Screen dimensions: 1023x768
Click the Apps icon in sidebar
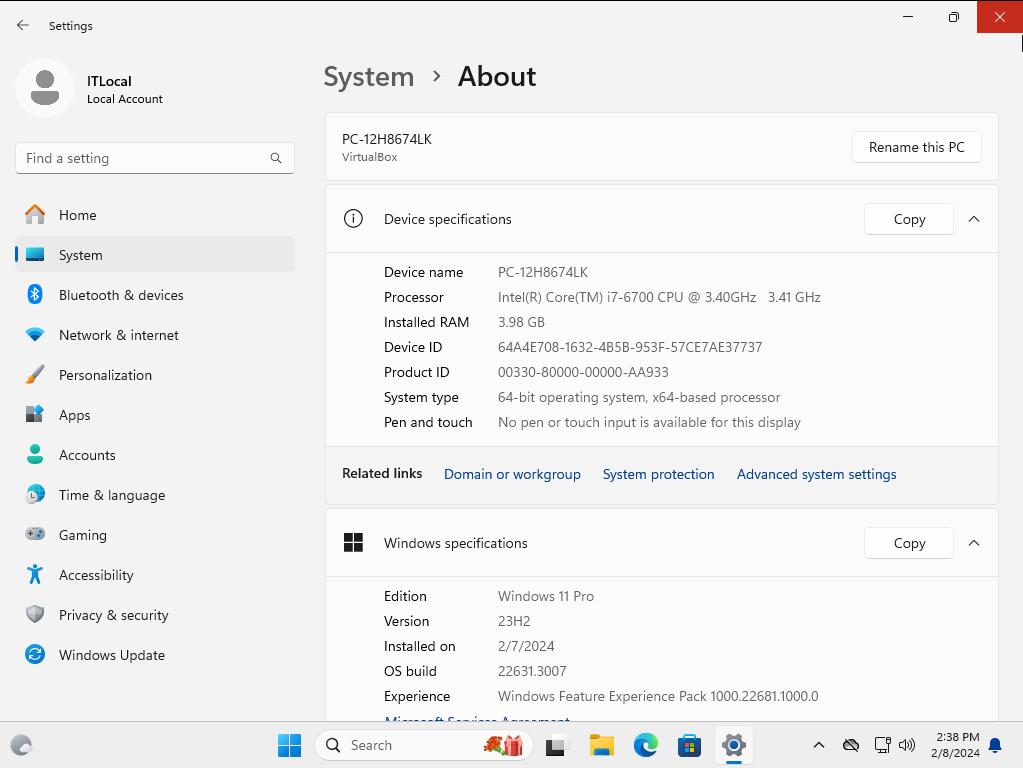click(35, 414)
